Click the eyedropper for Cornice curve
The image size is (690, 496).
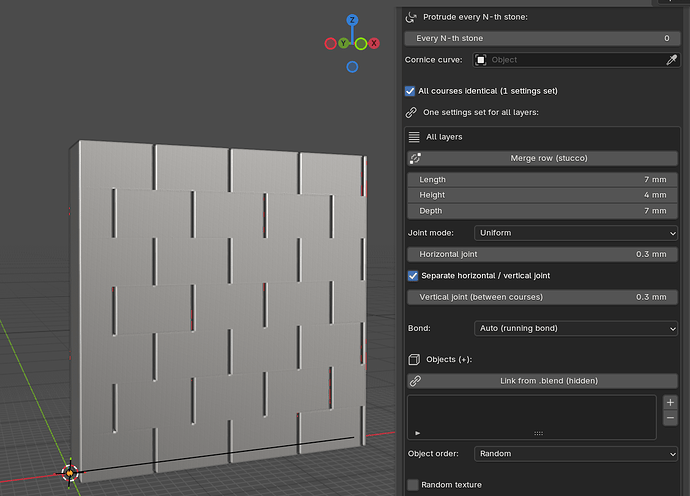[x=671, y=60]
